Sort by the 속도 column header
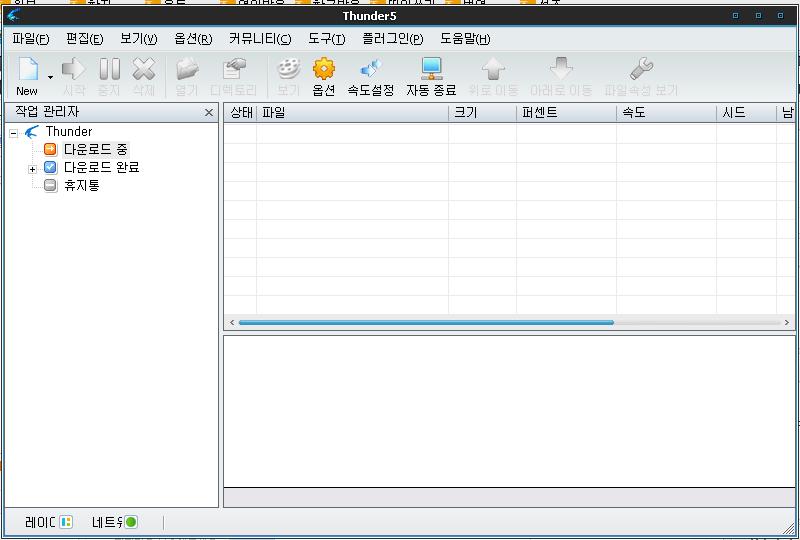The image size is (800, 540). [666, 113]
